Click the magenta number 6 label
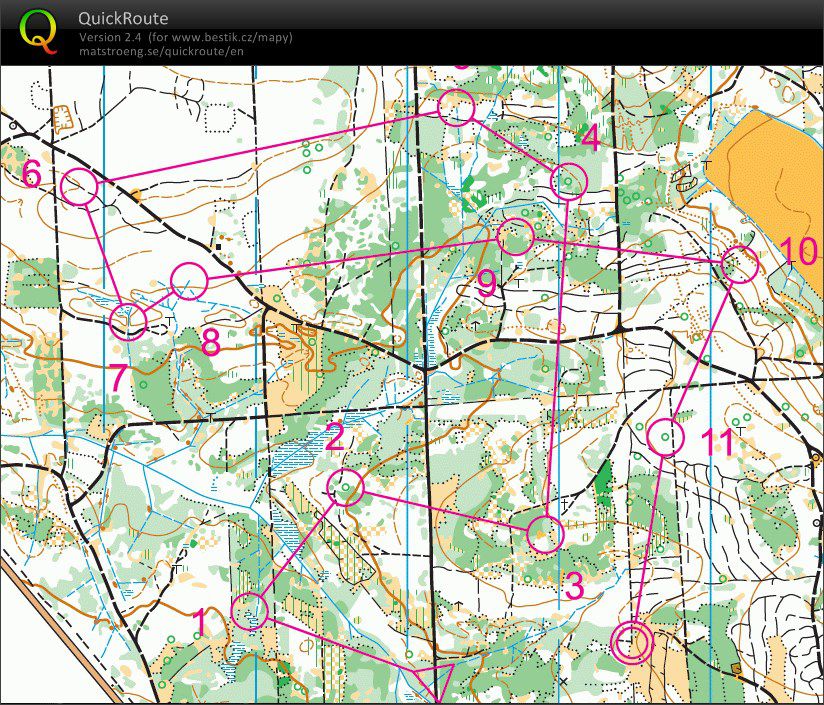Viewport: 824px width, 705px height. 32,173
